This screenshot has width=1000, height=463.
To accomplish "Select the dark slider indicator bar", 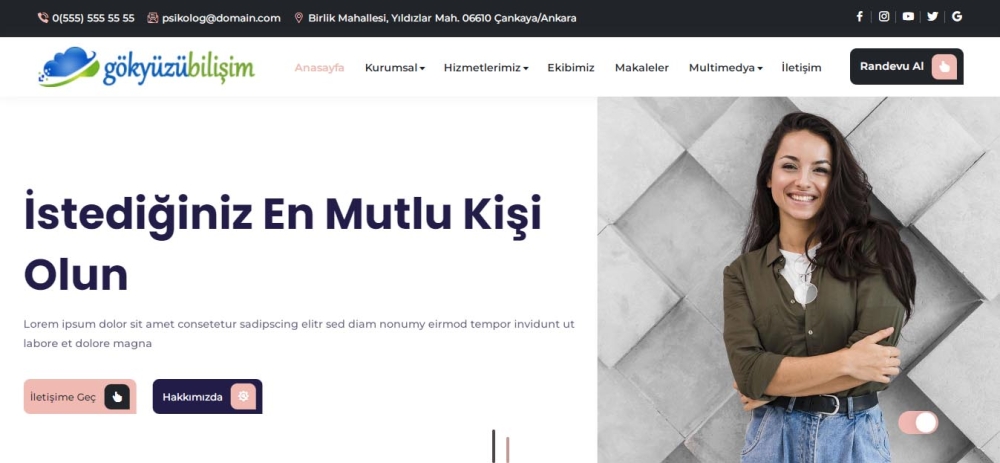I will [x=494, y=446].
